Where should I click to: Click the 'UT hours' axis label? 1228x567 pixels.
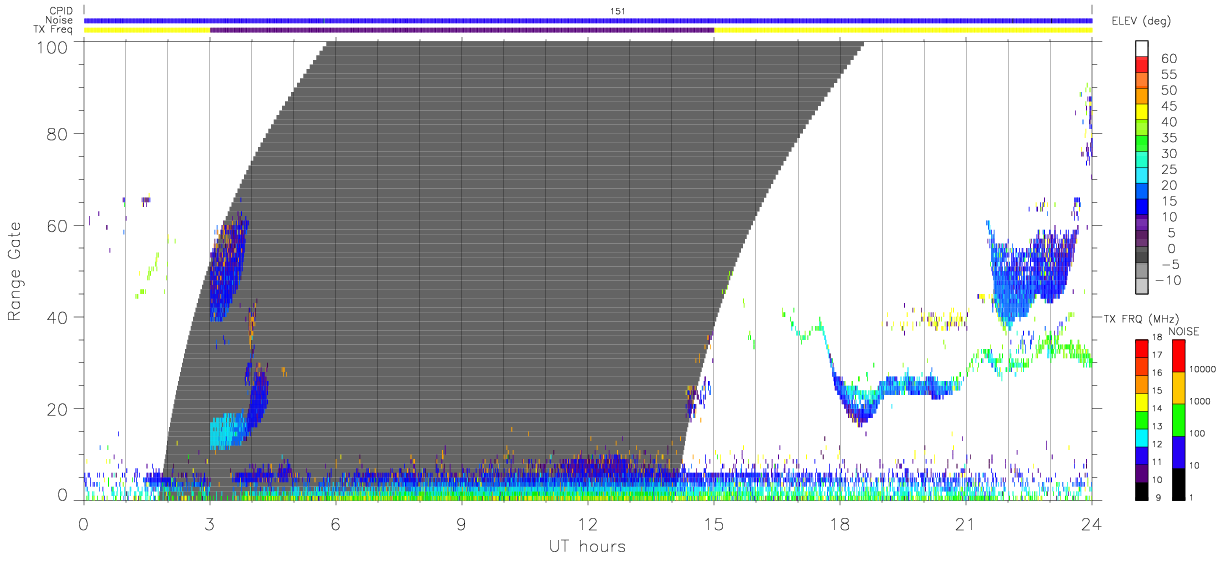click(587, 546)
